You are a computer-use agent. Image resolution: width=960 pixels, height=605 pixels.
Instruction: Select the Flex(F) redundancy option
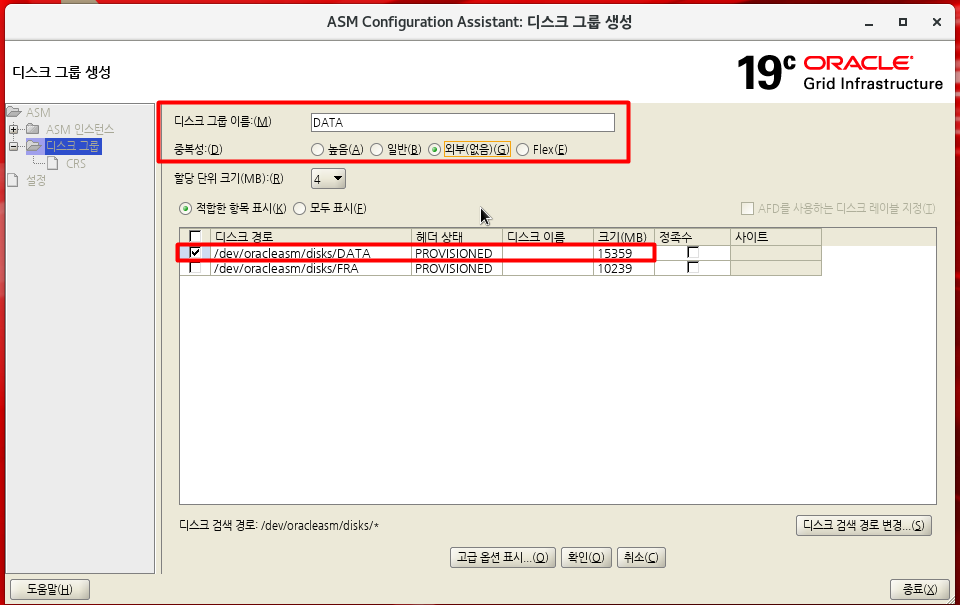[x=522, y=149]
